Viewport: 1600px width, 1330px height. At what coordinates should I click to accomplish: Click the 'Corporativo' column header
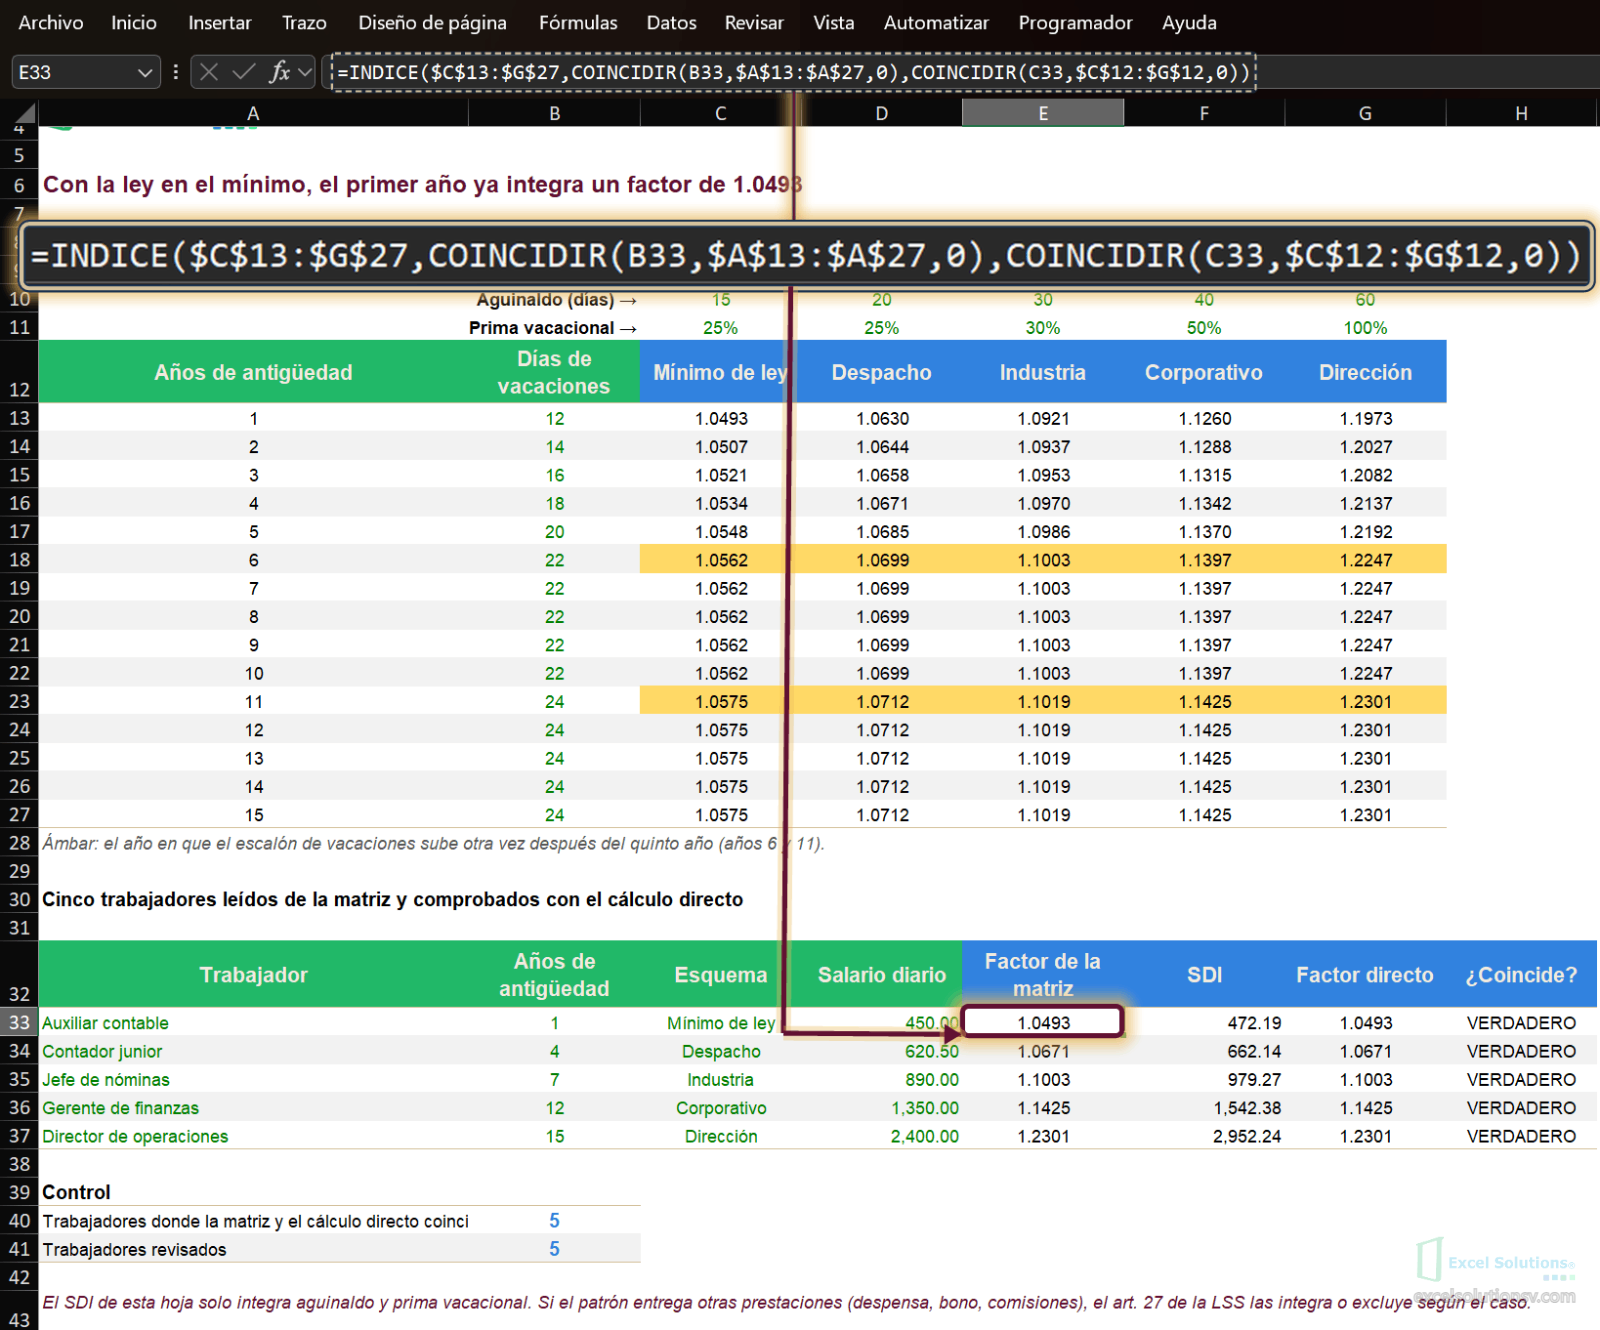click(x=1204, y=372)
